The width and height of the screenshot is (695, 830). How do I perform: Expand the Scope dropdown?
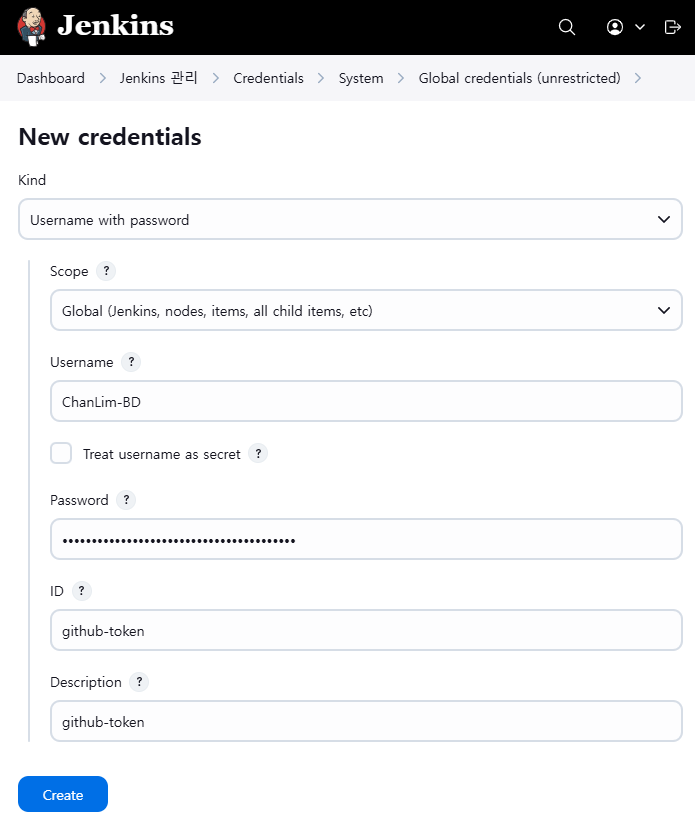pyautogui.click(x=366, y=311)
